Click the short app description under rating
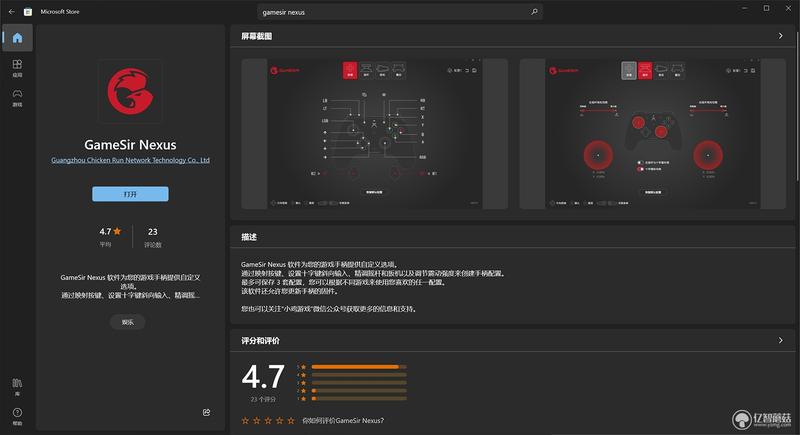Image resolution: width=800 pixels, height=435 pixels. click(x=130, y=286)
